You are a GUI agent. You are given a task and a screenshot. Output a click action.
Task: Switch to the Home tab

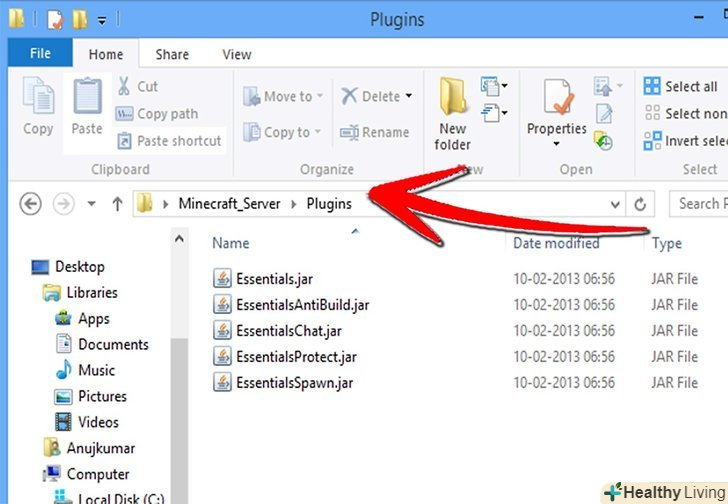pyautogui.click(x=106, y=54)
